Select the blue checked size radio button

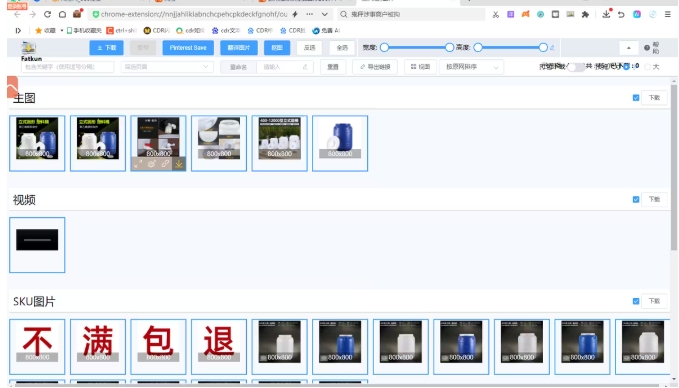click(x=627, y=67)
